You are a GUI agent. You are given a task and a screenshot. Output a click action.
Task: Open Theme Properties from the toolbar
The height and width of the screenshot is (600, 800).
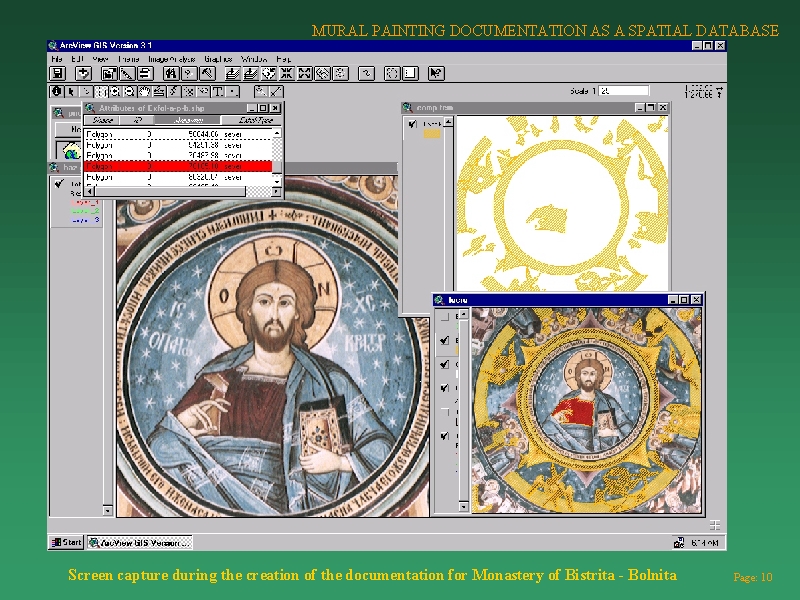tap(108, 74)
